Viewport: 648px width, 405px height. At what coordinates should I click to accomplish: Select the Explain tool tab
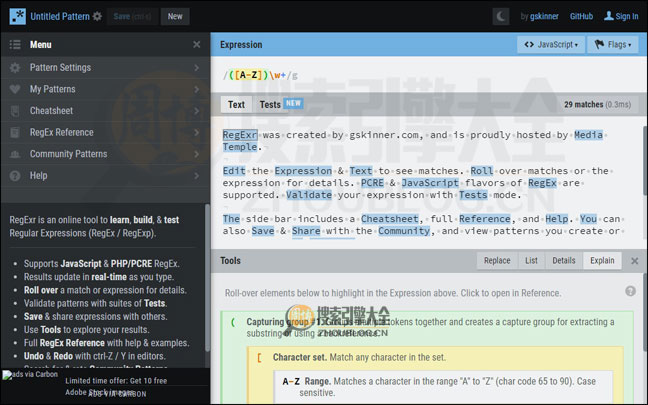coord(602,261)
